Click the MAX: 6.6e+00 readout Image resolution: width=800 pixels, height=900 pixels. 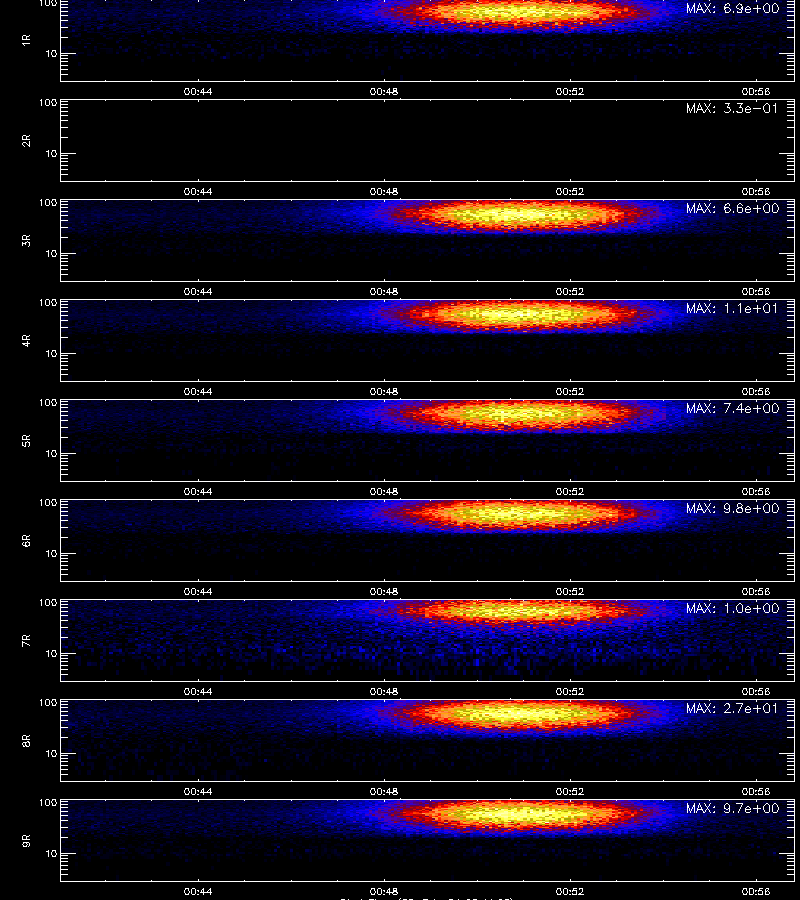coord(732,208)
